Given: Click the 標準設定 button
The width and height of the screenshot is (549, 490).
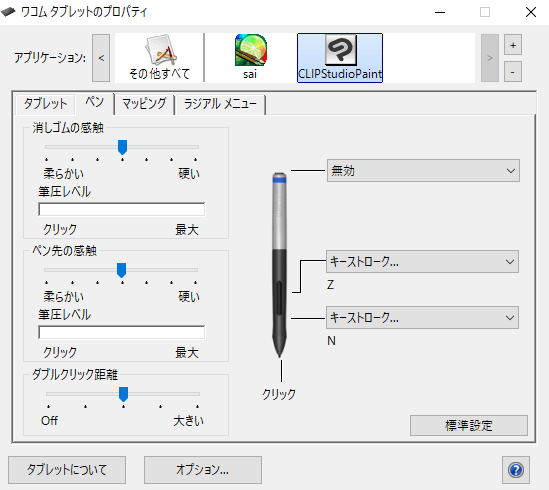Looking at the screenshot, I should click(469, 426).
